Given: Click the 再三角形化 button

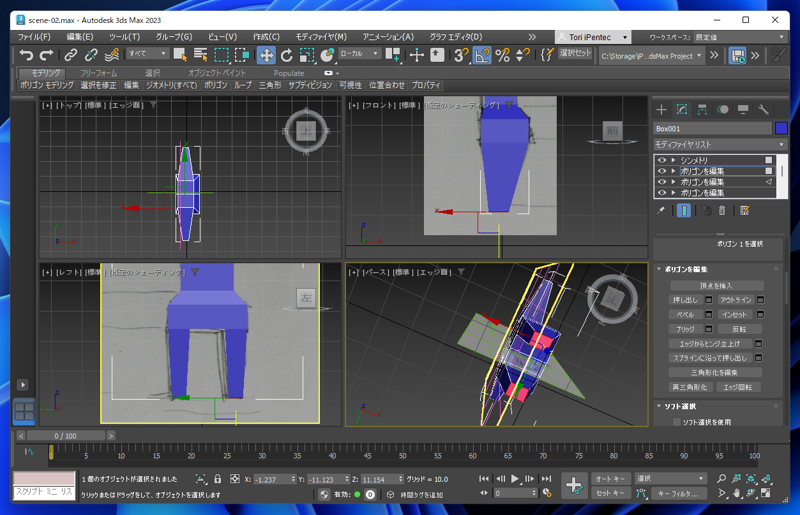Looking at the screenshot, I should (689, 387).
